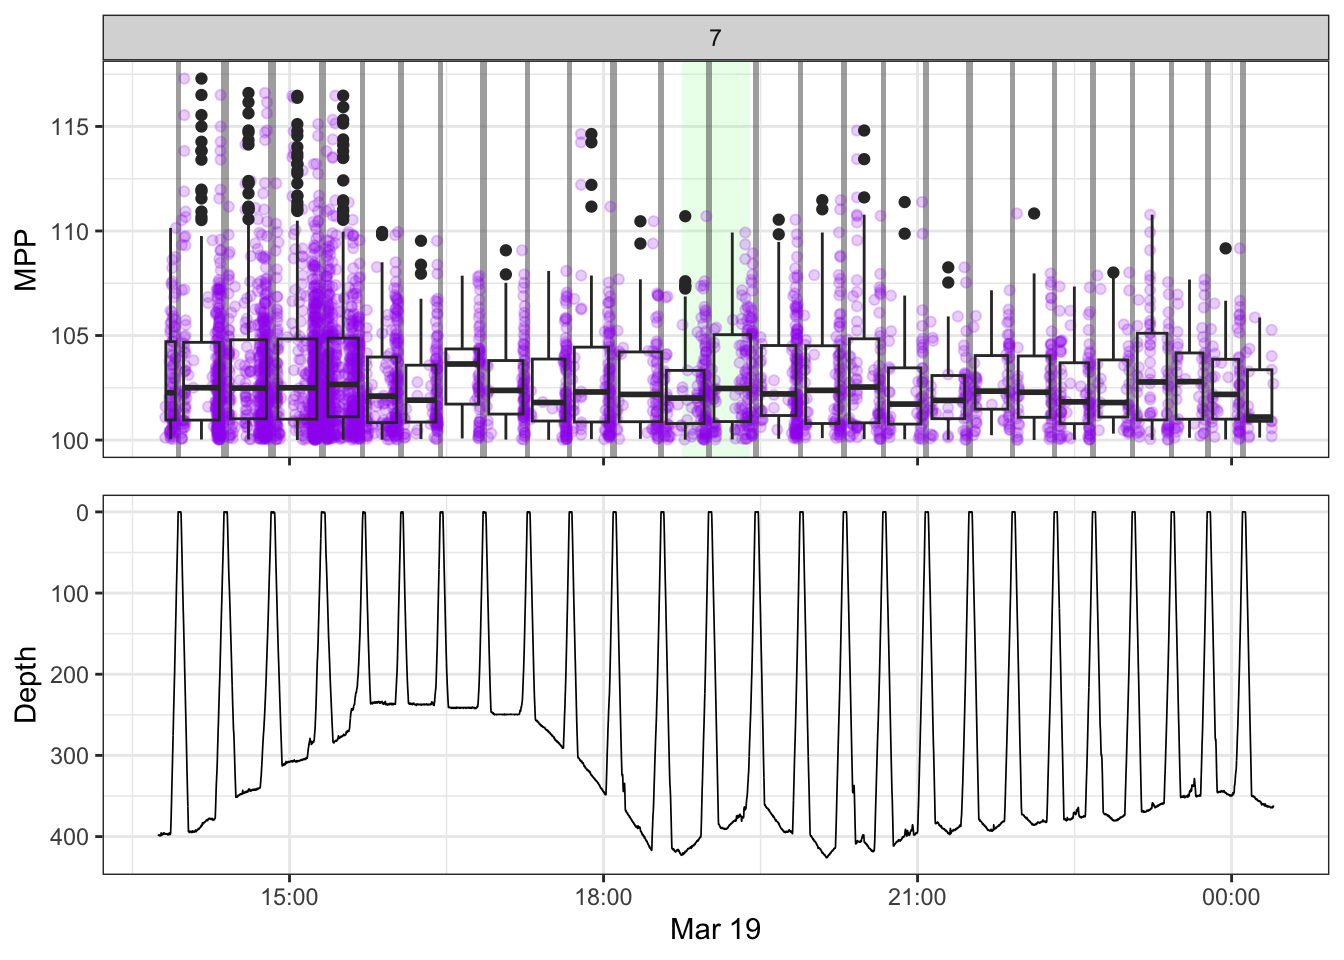Select the 00:00 time tick label
Viewport: 1344px width, 960px height.
click(1231, 897)
